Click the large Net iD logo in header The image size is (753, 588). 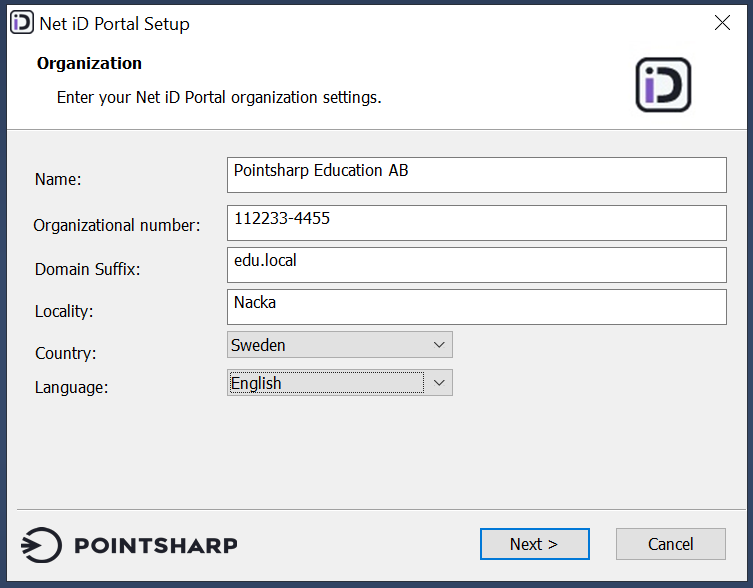click(x=663, y=85)
